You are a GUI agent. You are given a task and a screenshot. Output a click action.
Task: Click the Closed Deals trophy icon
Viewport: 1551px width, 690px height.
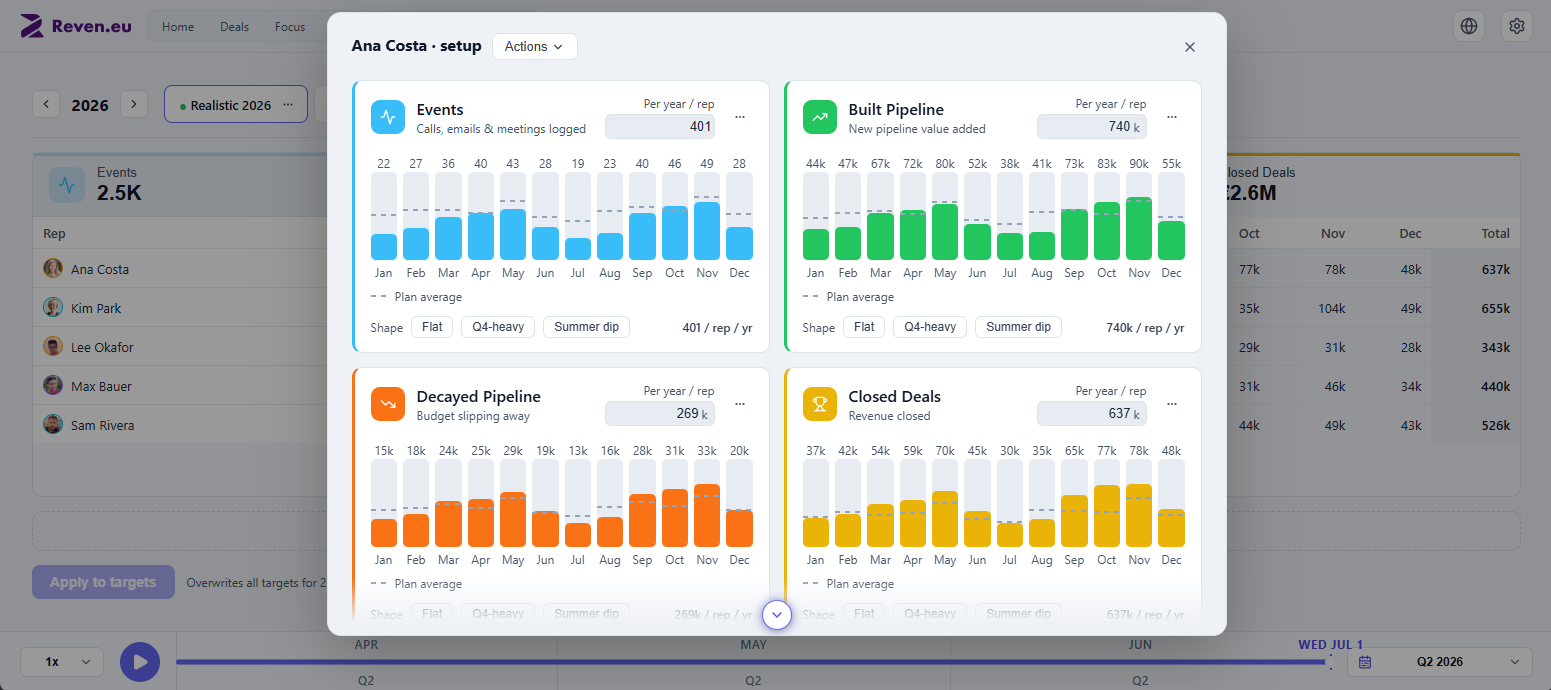click(x=820, y=404)
